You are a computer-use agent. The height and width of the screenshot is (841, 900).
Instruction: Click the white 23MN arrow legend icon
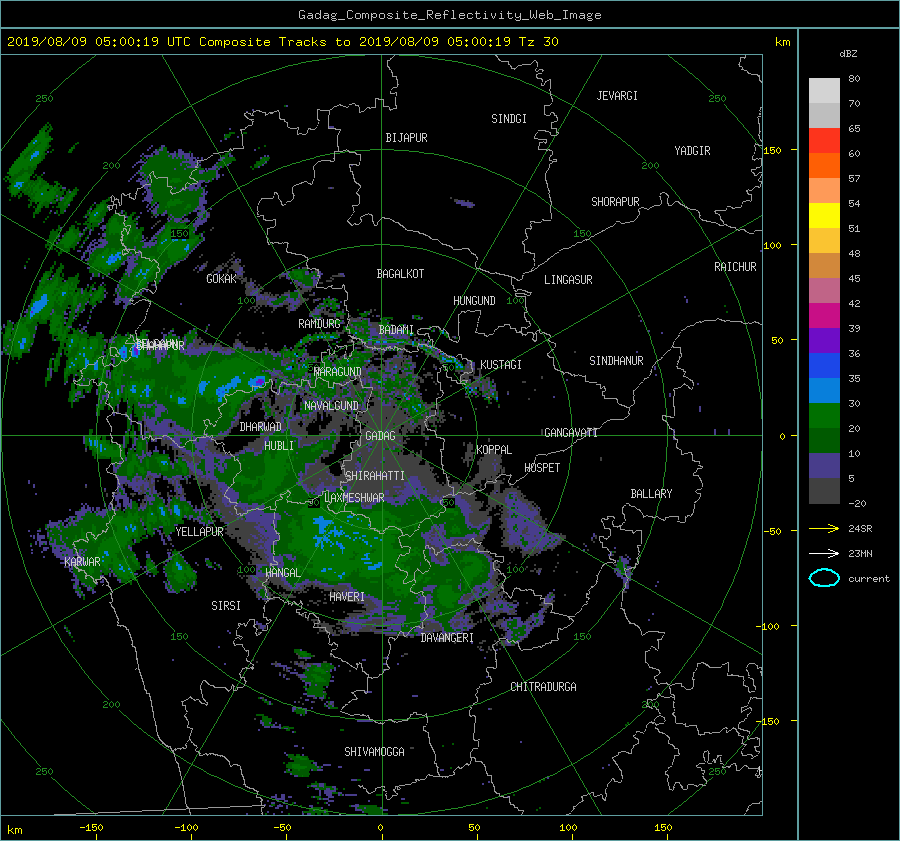point(824,553)
